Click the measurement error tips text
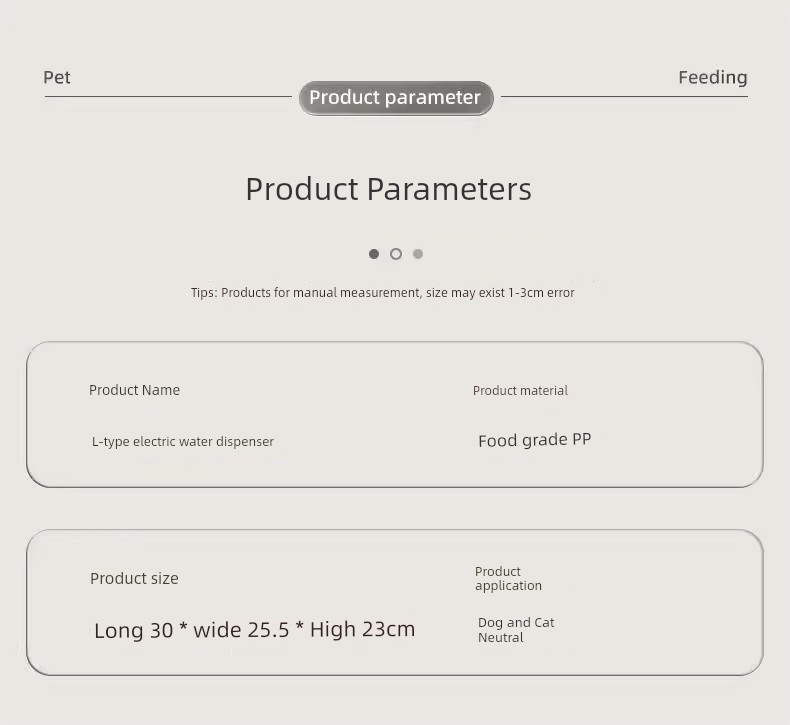Screen dimensions: 790x725 click(x=382, y=293)
